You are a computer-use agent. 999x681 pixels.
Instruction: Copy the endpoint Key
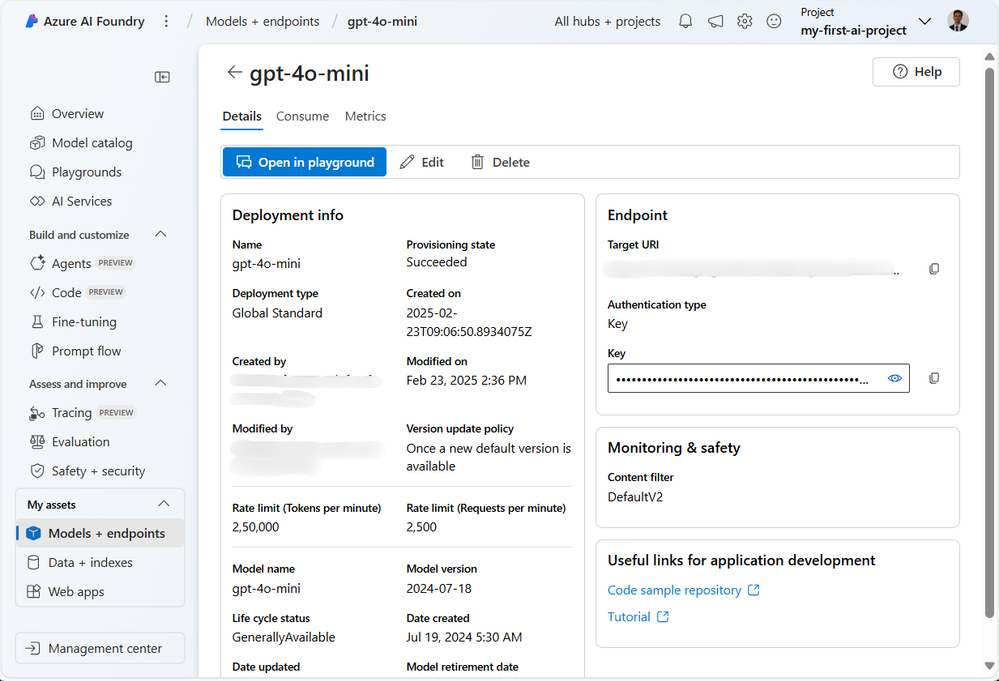pos(934,378)
